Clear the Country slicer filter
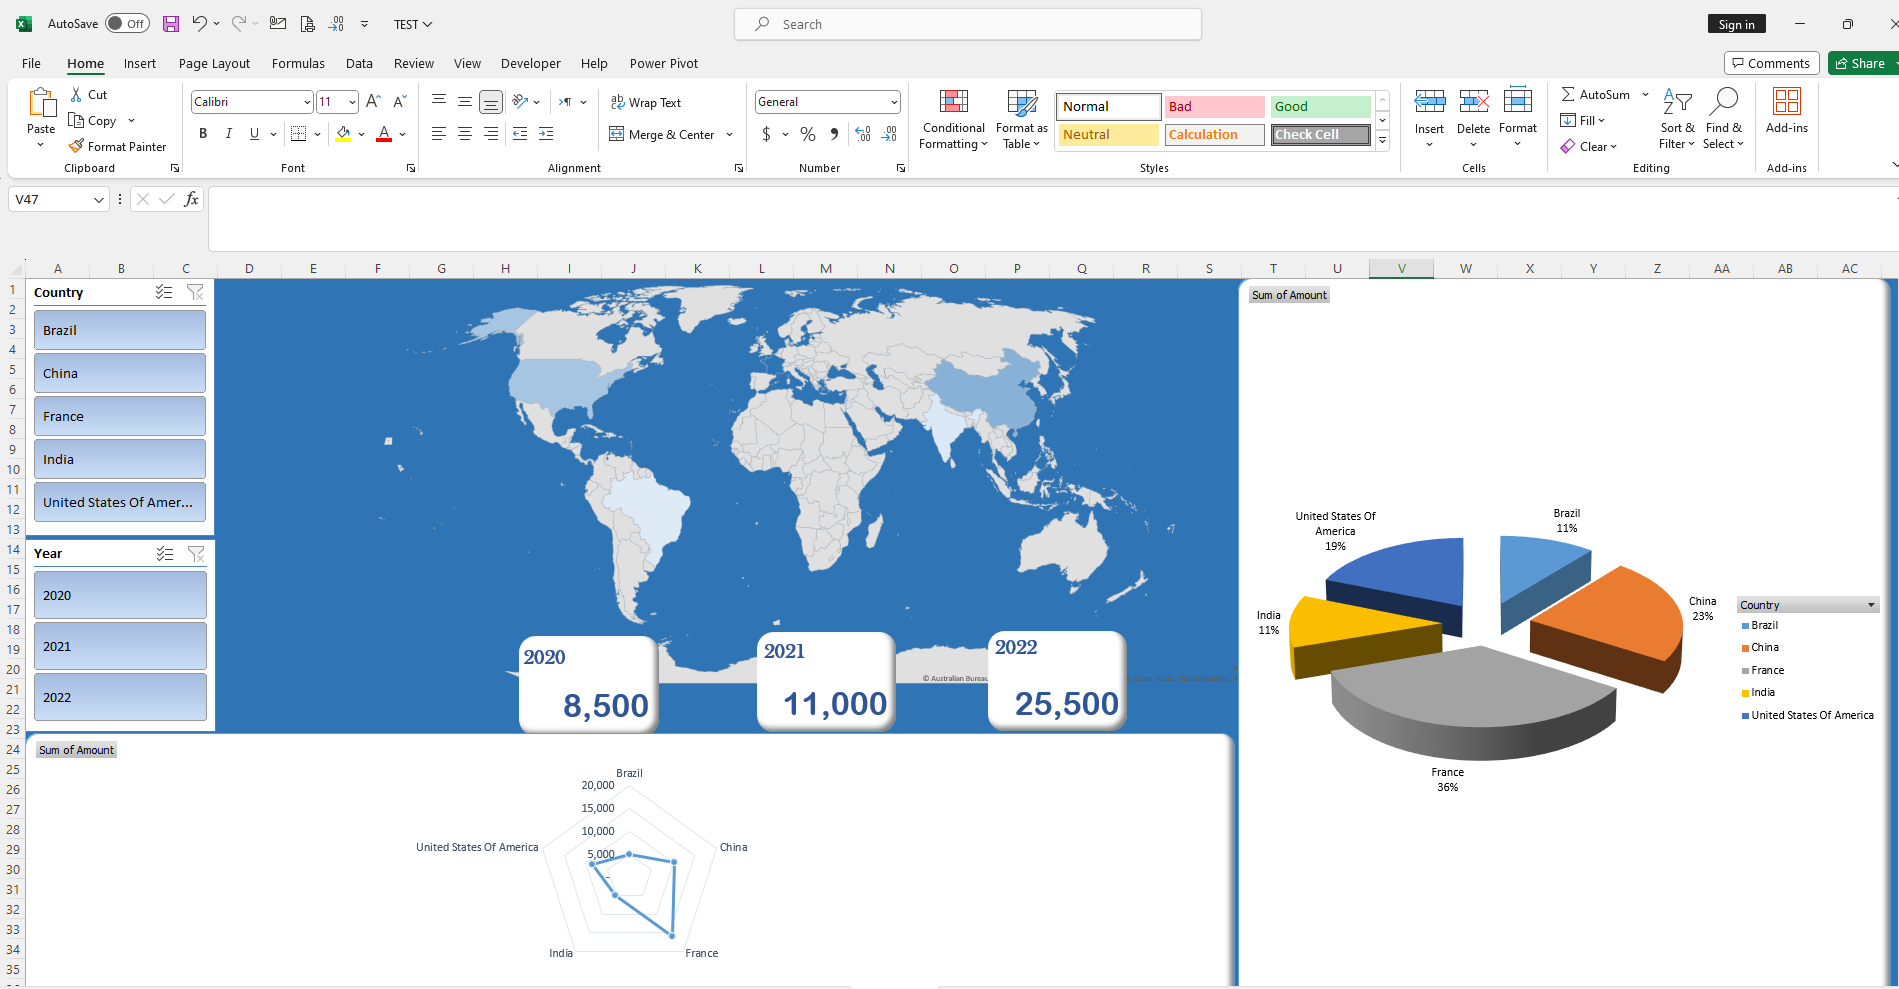This screenshot has height=989, width=1899. [x=196, y=292]
